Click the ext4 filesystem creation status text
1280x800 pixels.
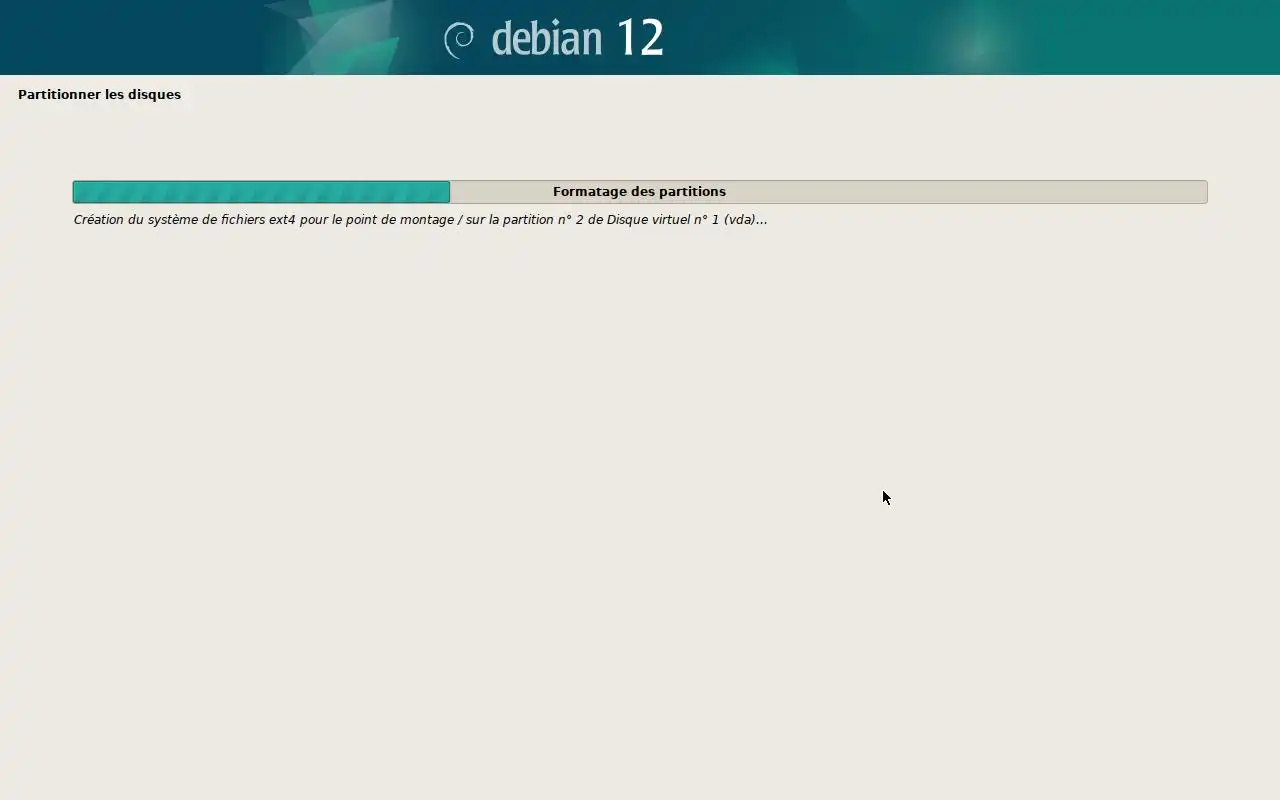(x=420, y=220)
